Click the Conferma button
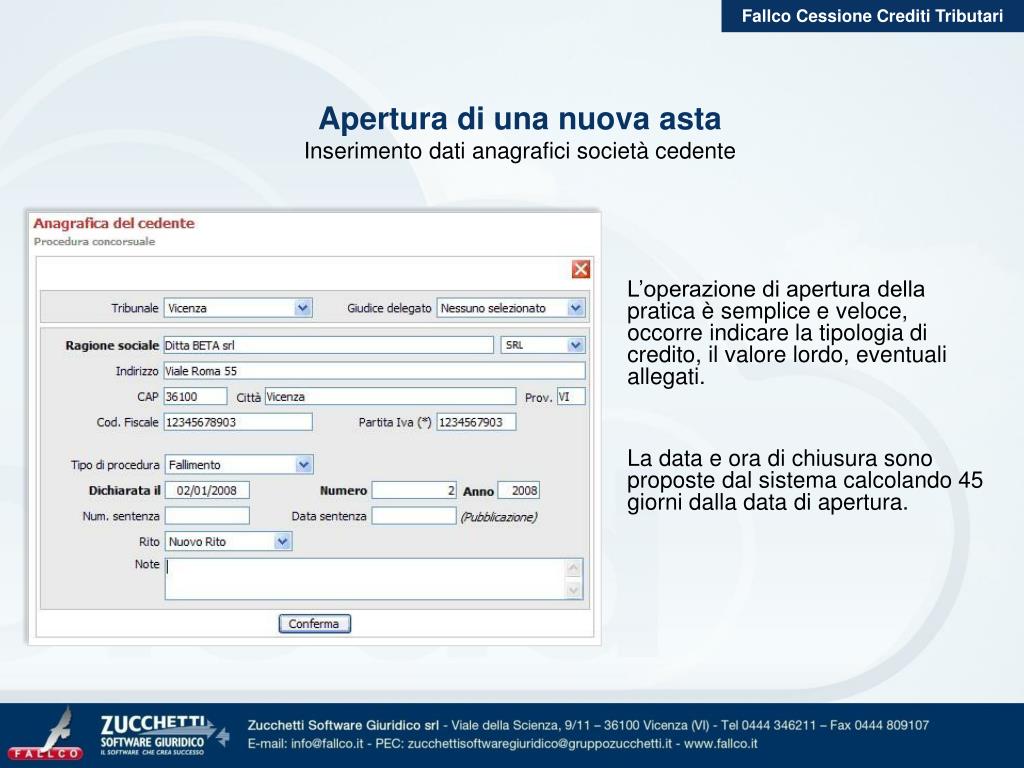1024x768 pixels. 314,624
